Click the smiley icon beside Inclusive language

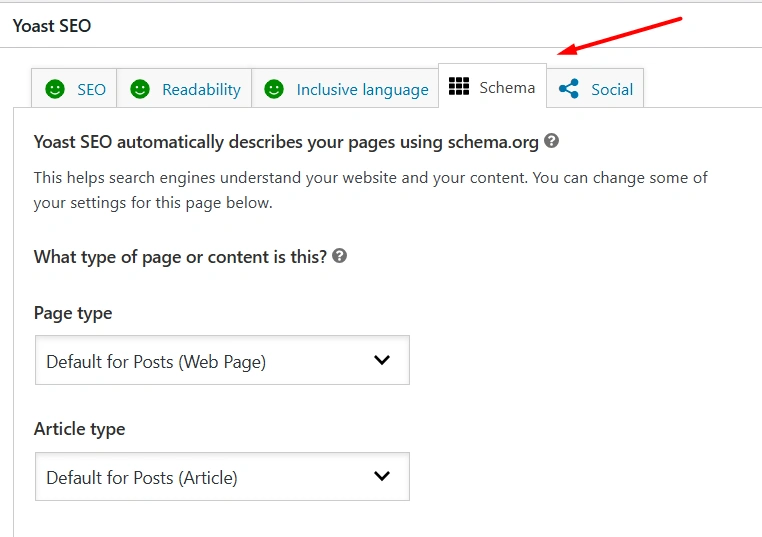click(274, 89)
